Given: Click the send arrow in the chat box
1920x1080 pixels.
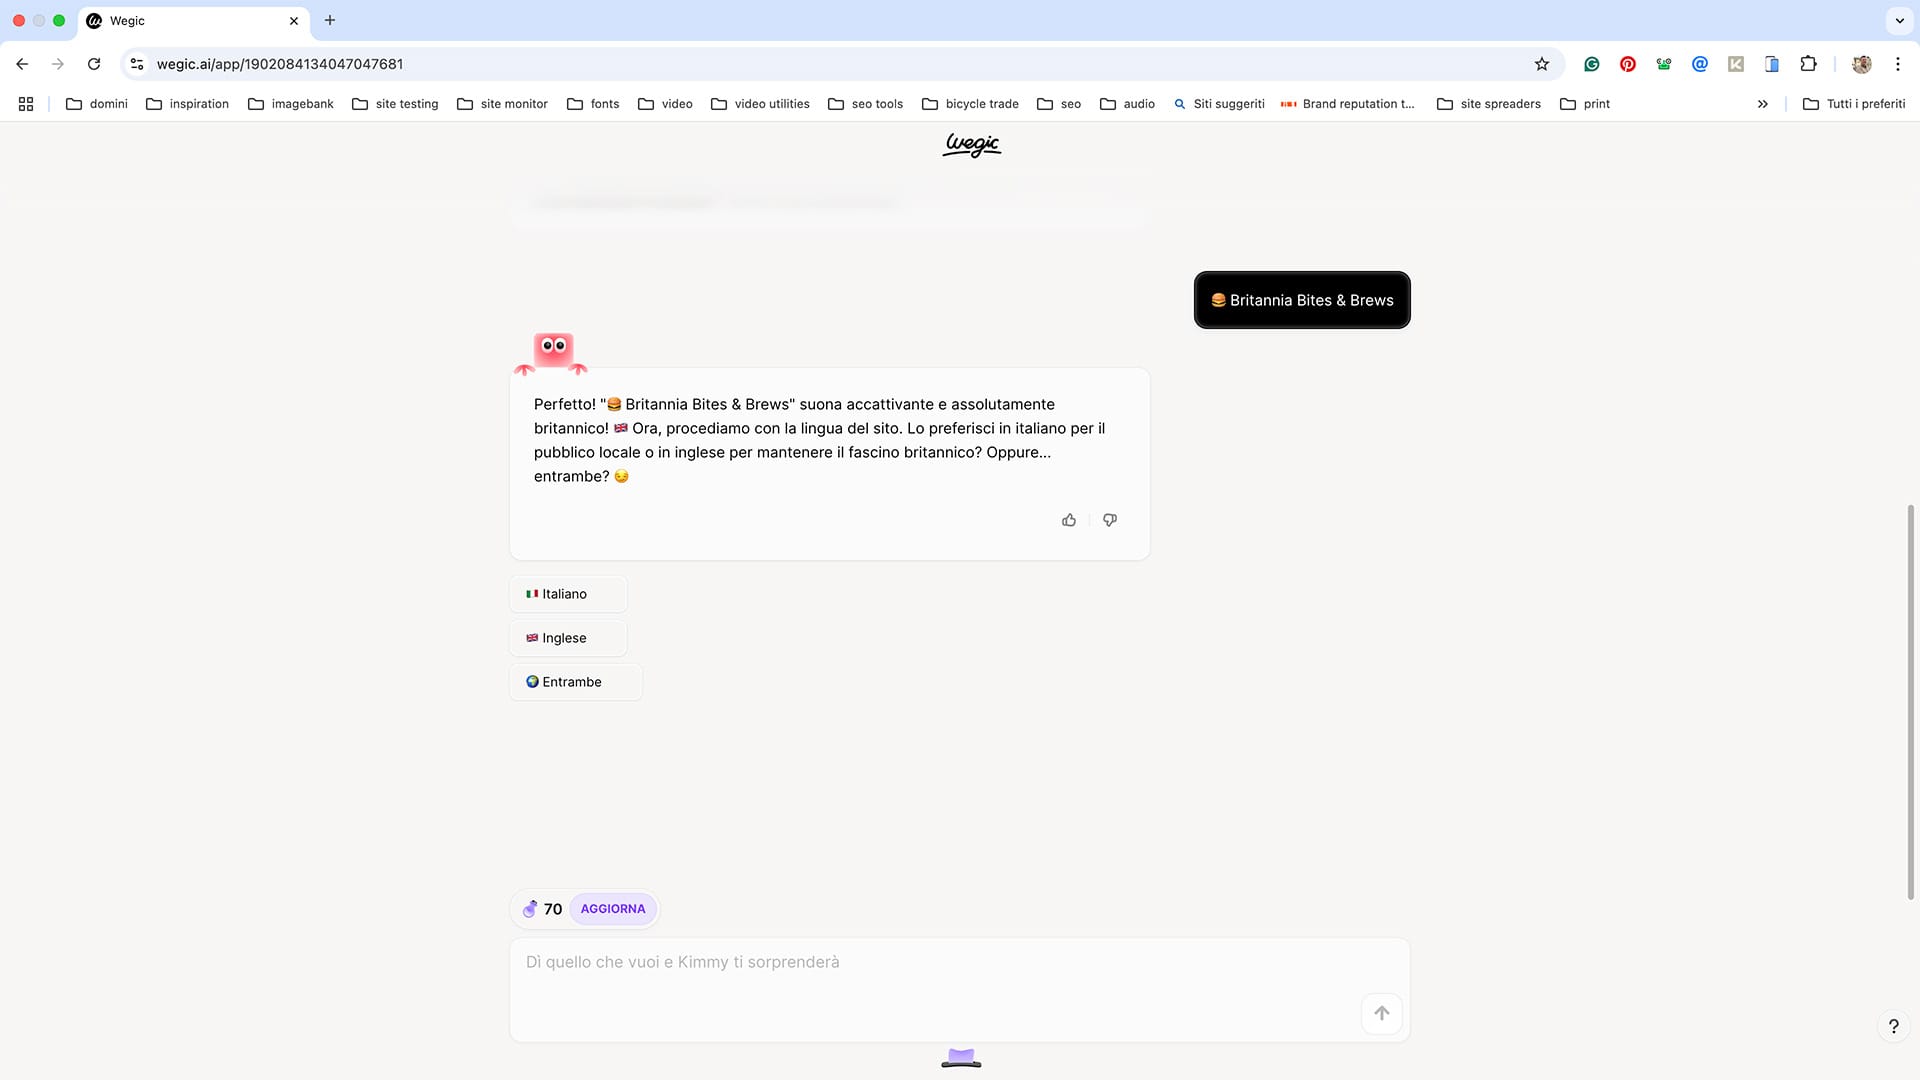Looking at the screenshot, I should click(x=1381, y=1013).
